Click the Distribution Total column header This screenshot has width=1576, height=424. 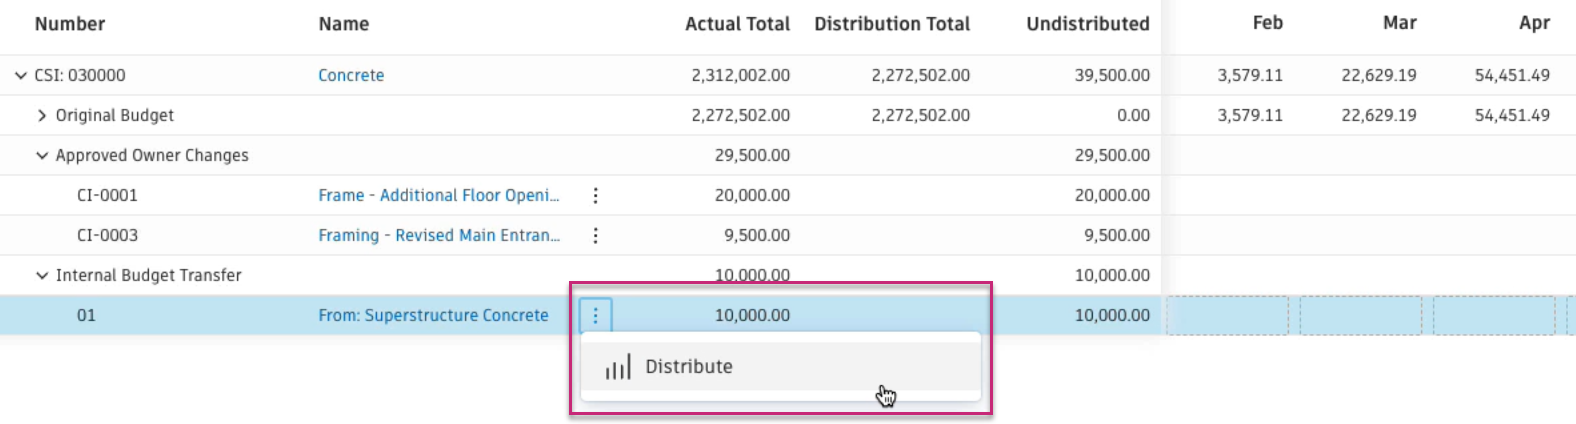click(x=891, y=24)
